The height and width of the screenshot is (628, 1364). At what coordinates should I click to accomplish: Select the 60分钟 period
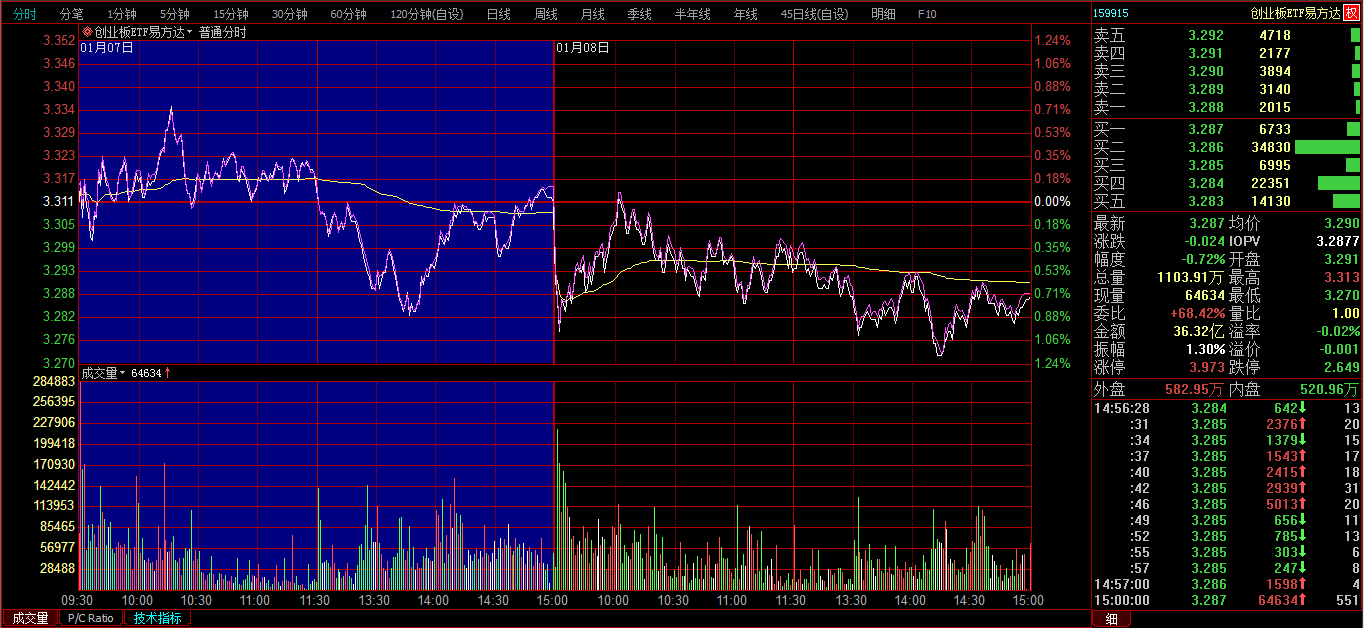349,14
